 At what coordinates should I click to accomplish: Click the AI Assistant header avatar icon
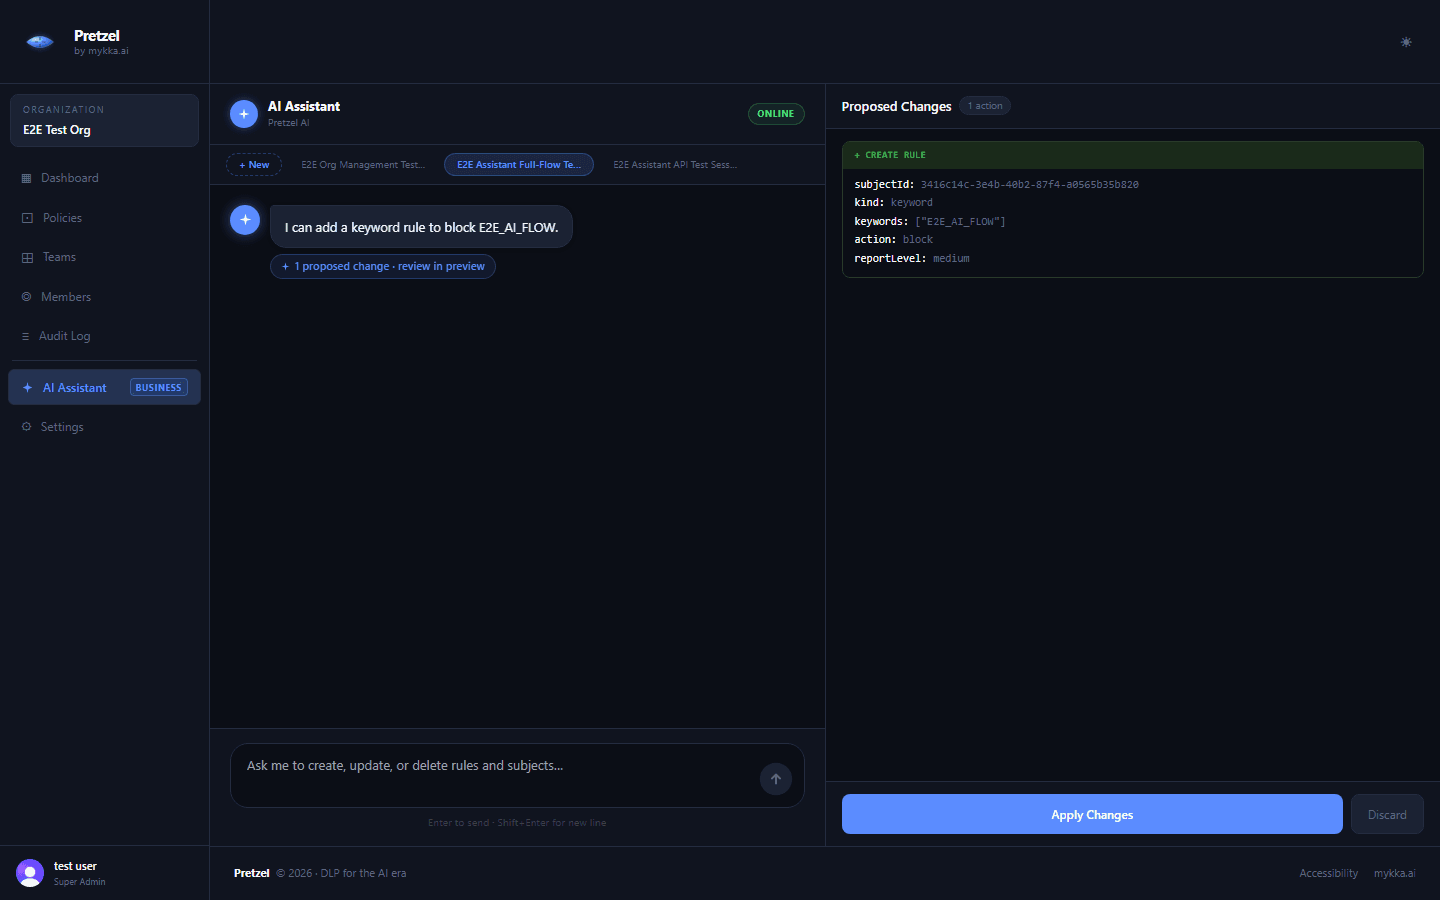(x=244, y=114)
